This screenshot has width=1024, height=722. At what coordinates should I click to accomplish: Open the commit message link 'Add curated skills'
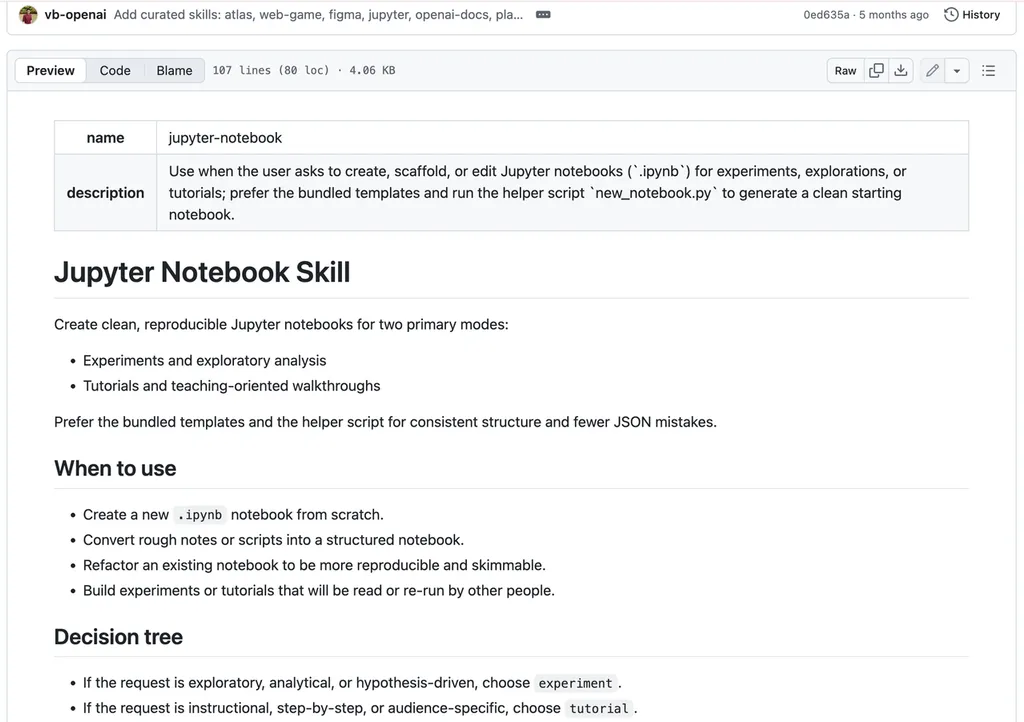pyautogui.click(x=318, y=14)
